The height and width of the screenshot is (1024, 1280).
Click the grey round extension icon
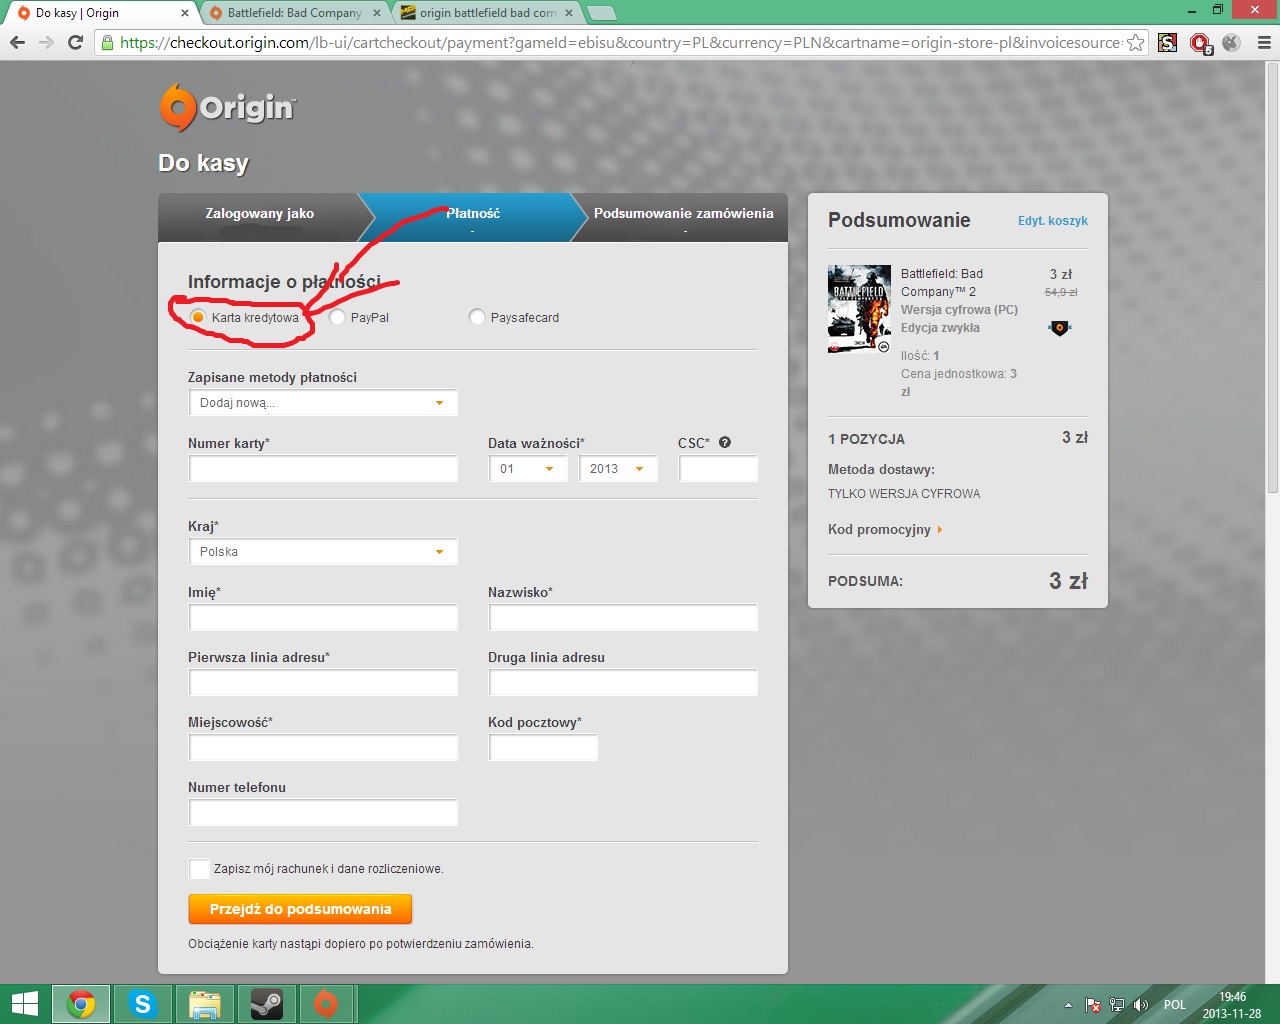click(x=1232, y=42)
